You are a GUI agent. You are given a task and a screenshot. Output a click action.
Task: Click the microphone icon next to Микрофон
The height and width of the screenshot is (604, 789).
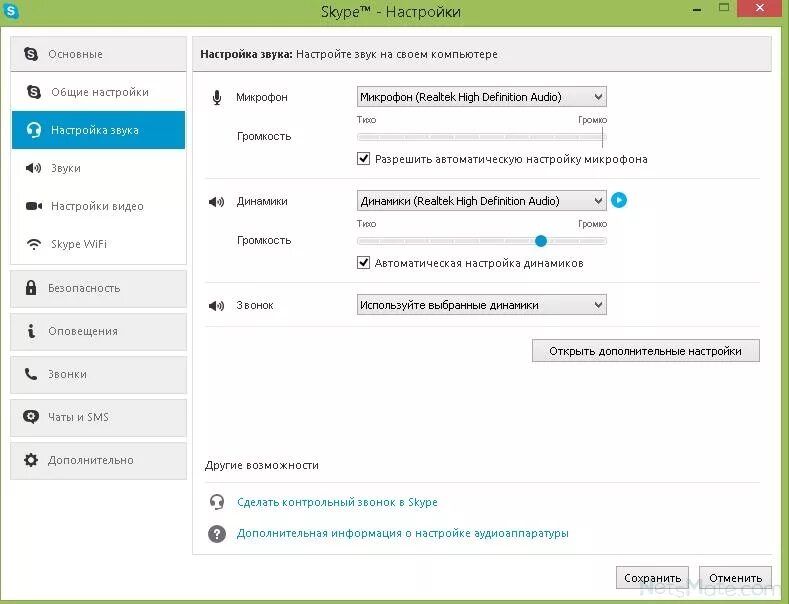coord(217,97)
